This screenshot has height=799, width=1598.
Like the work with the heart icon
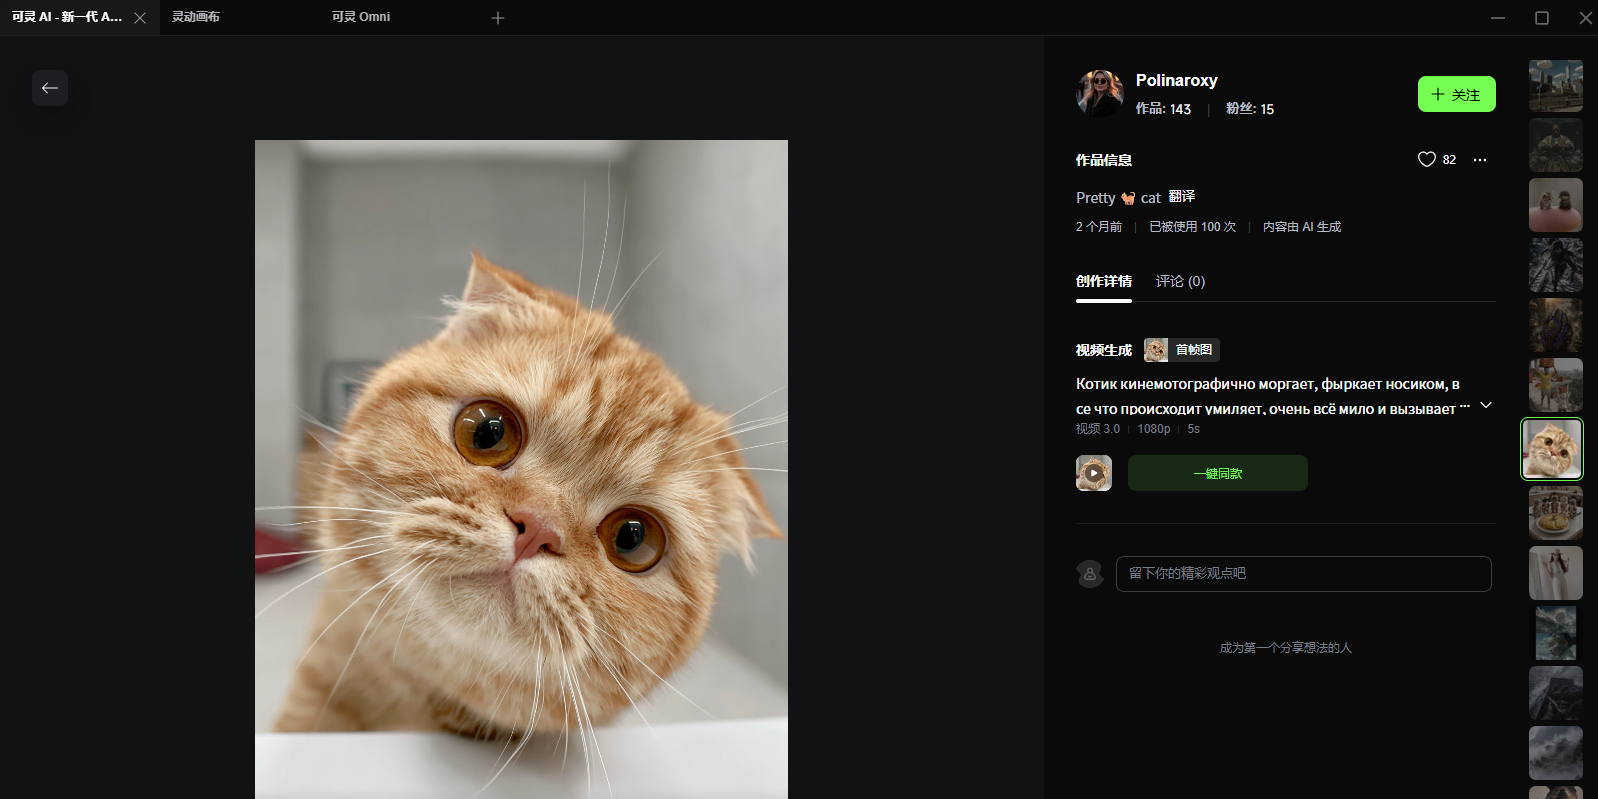point(1427,159)
